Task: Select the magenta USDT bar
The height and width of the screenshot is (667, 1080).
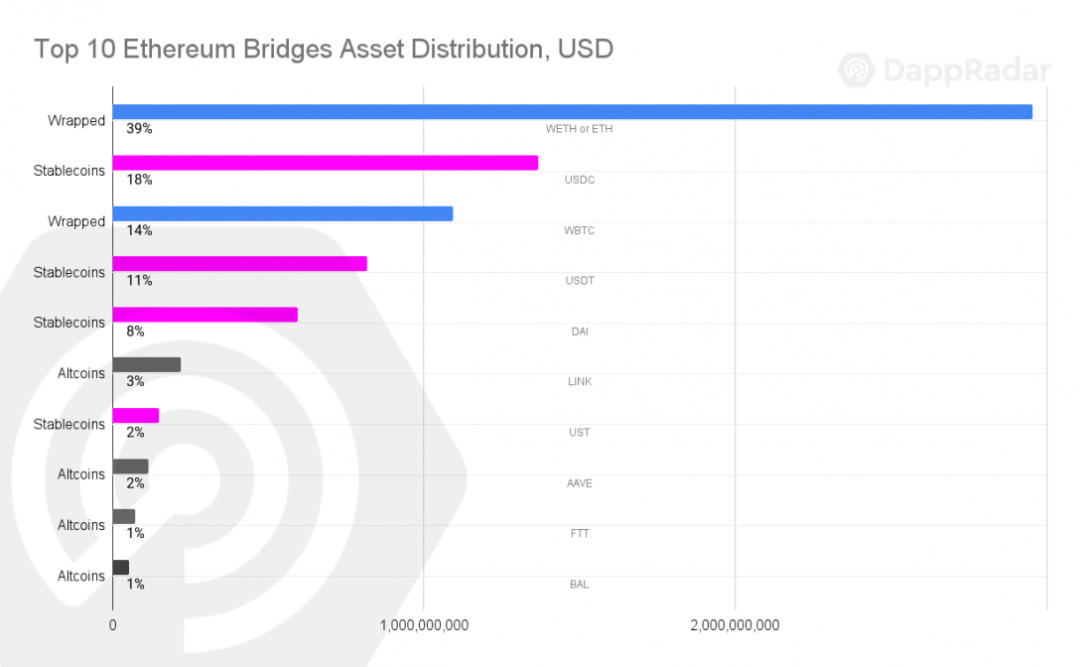Action: (240, 264)
